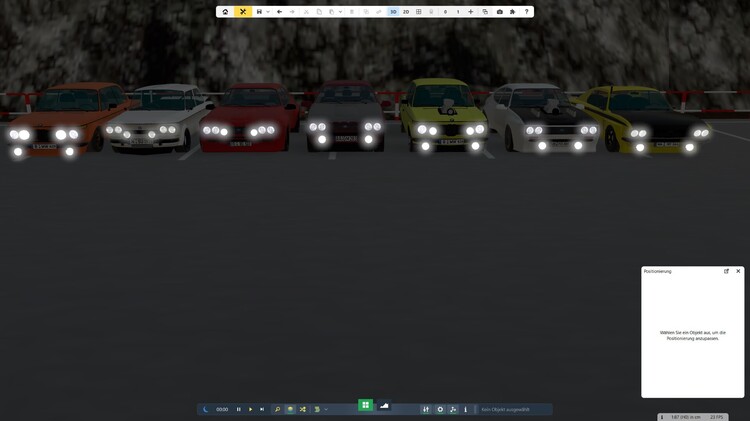Add new item with the plus icon
The height and width of the screenshot is (421, 750).
pos(471,11)
